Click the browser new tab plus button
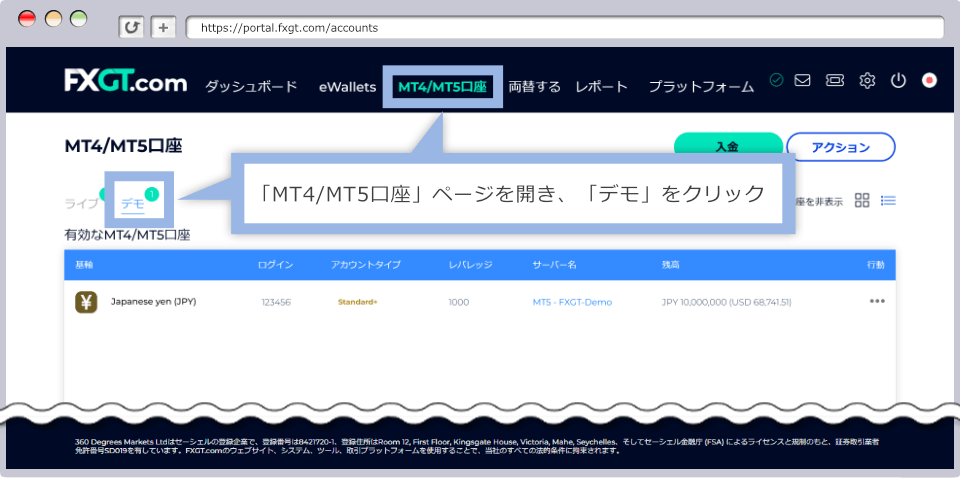Screen dimensions: 960x478 click(163, 28)
